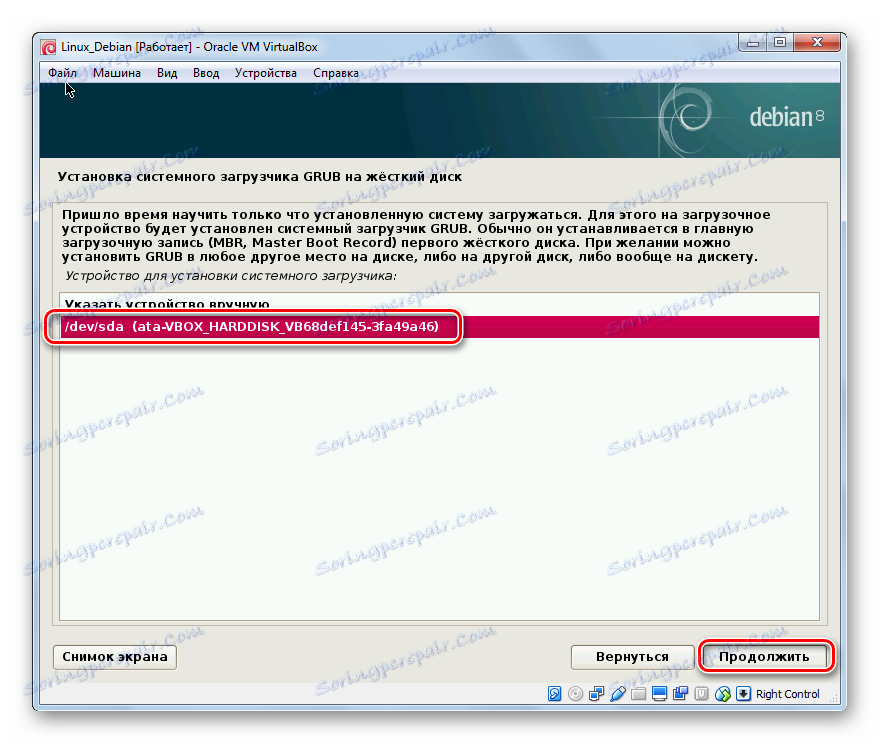Open the Ввод menu
This screenshot has width=880, height=744.
(x=206, y=73)
